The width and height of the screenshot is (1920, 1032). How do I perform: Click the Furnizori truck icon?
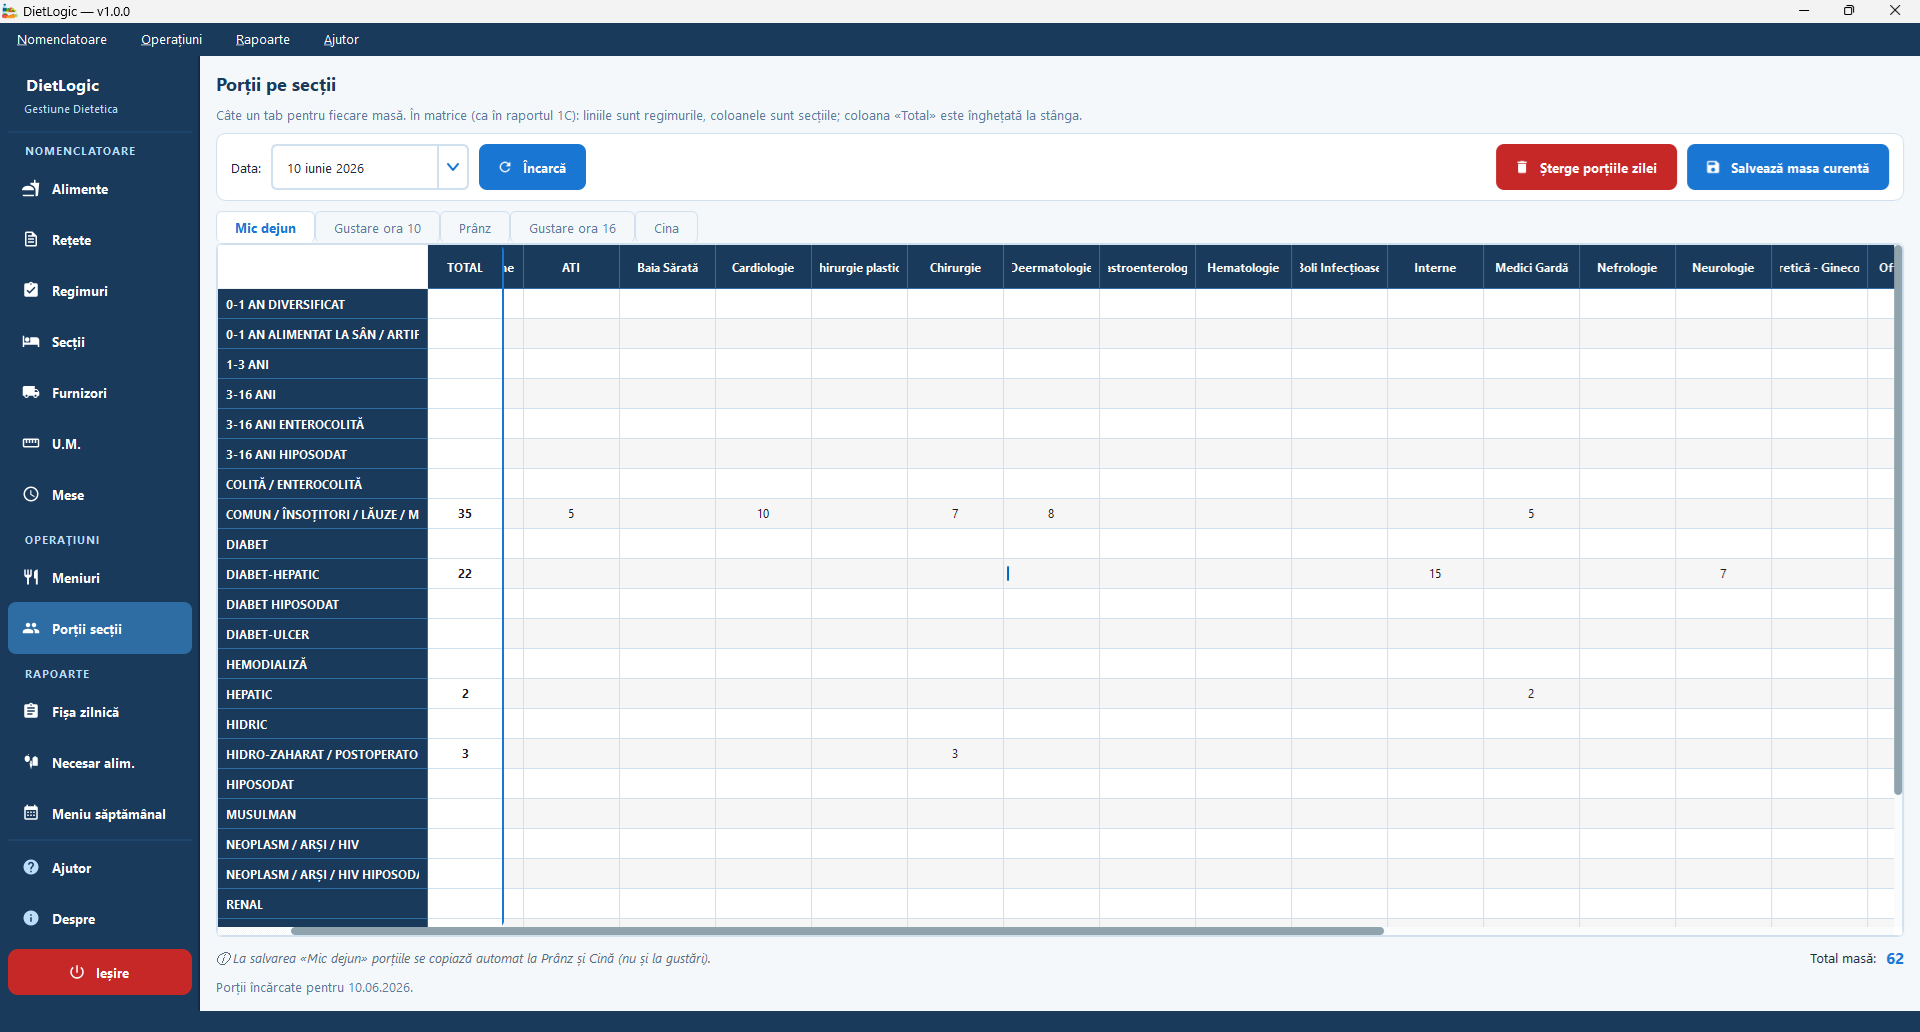coord(31,392)
